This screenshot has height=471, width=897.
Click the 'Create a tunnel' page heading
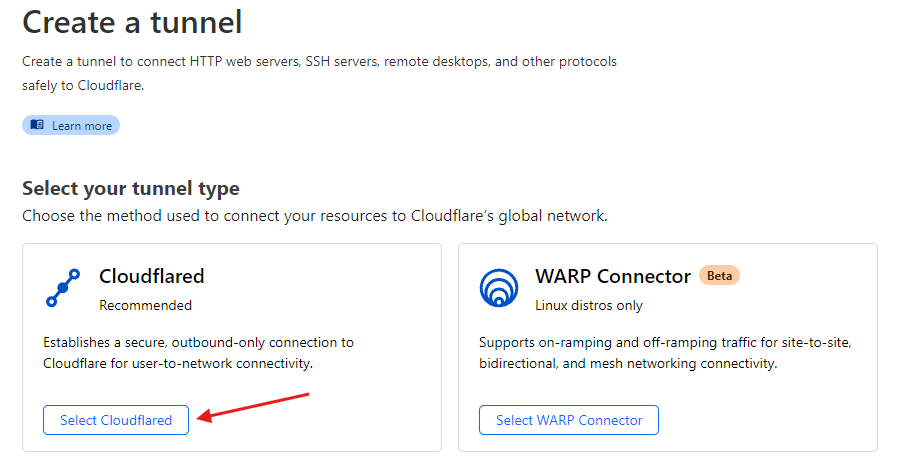[x=132, y=23]
